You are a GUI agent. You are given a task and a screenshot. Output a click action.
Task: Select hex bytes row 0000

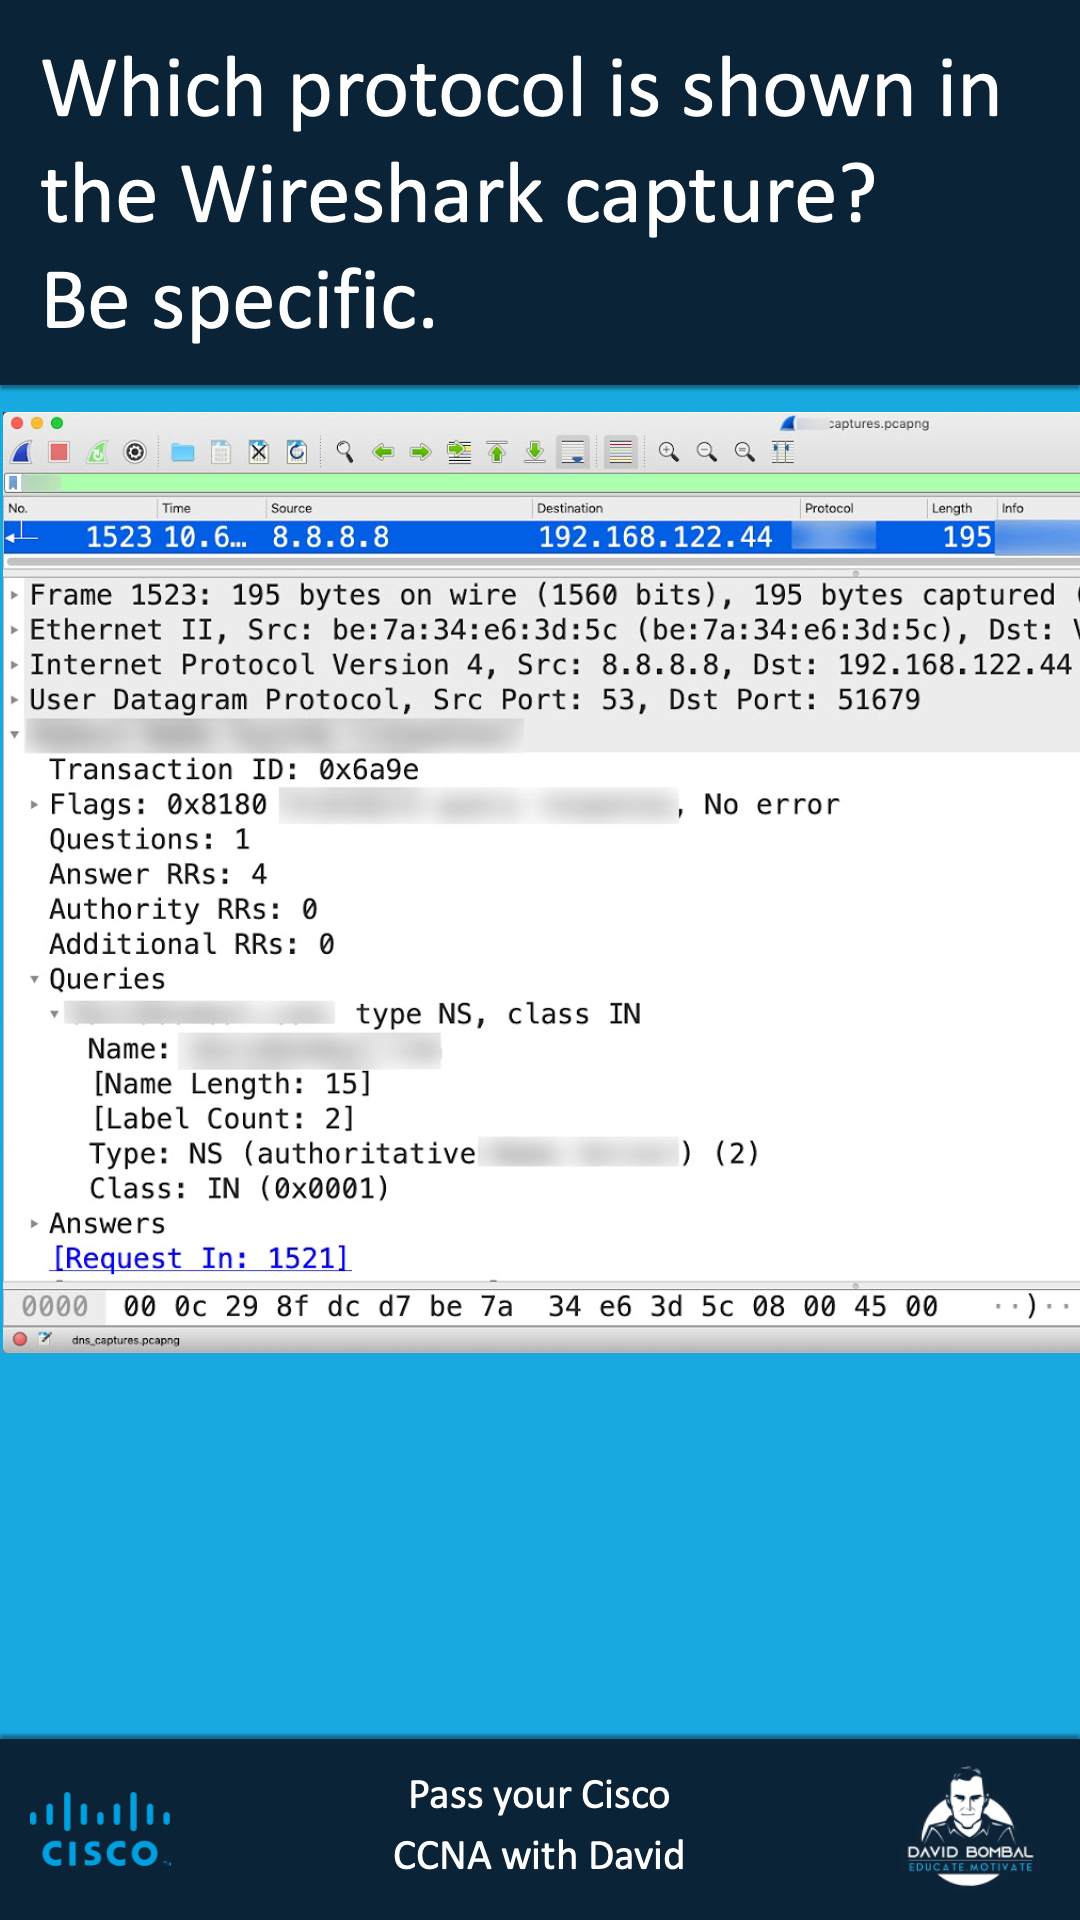pos(541,1307)
